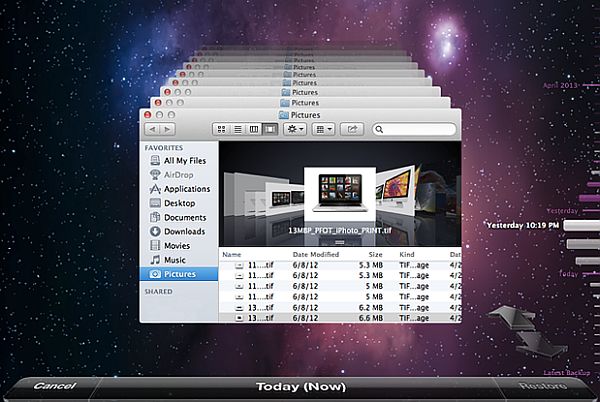Screen dimensions: 600x402
Task: Open Downloads folder in sidebar
Action: 179,231
